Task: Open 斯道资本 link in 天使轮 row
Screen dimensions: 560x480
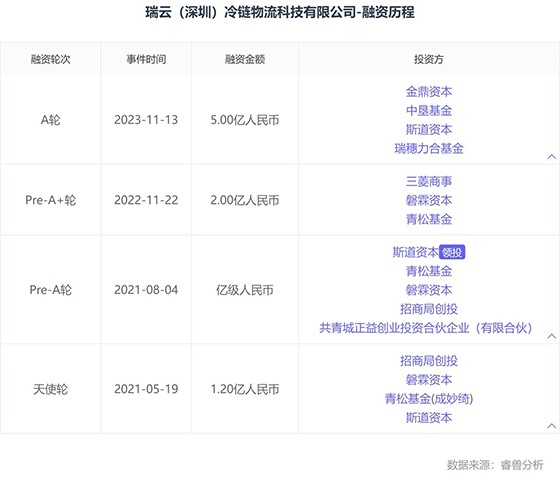Action: tap(429, 418)
